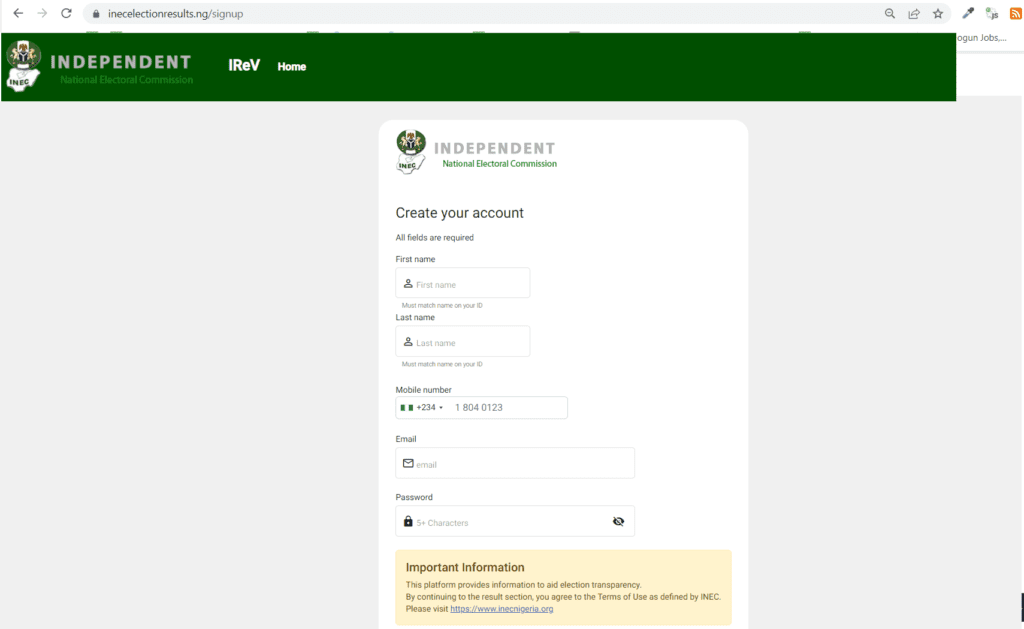Click 'INDEPENDENT' wordmark in green header
Image resolution: width=1024 pixels, height=629 pixels.
121,62
